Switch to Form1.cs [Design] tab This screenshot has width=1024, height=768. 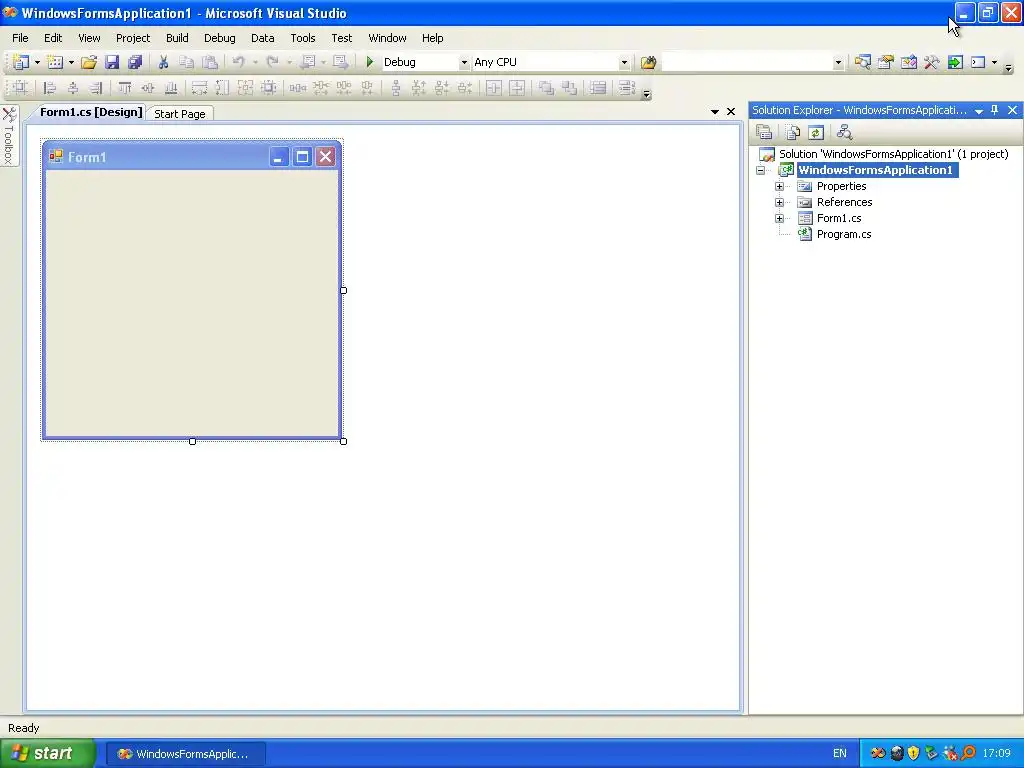point(91,112)
